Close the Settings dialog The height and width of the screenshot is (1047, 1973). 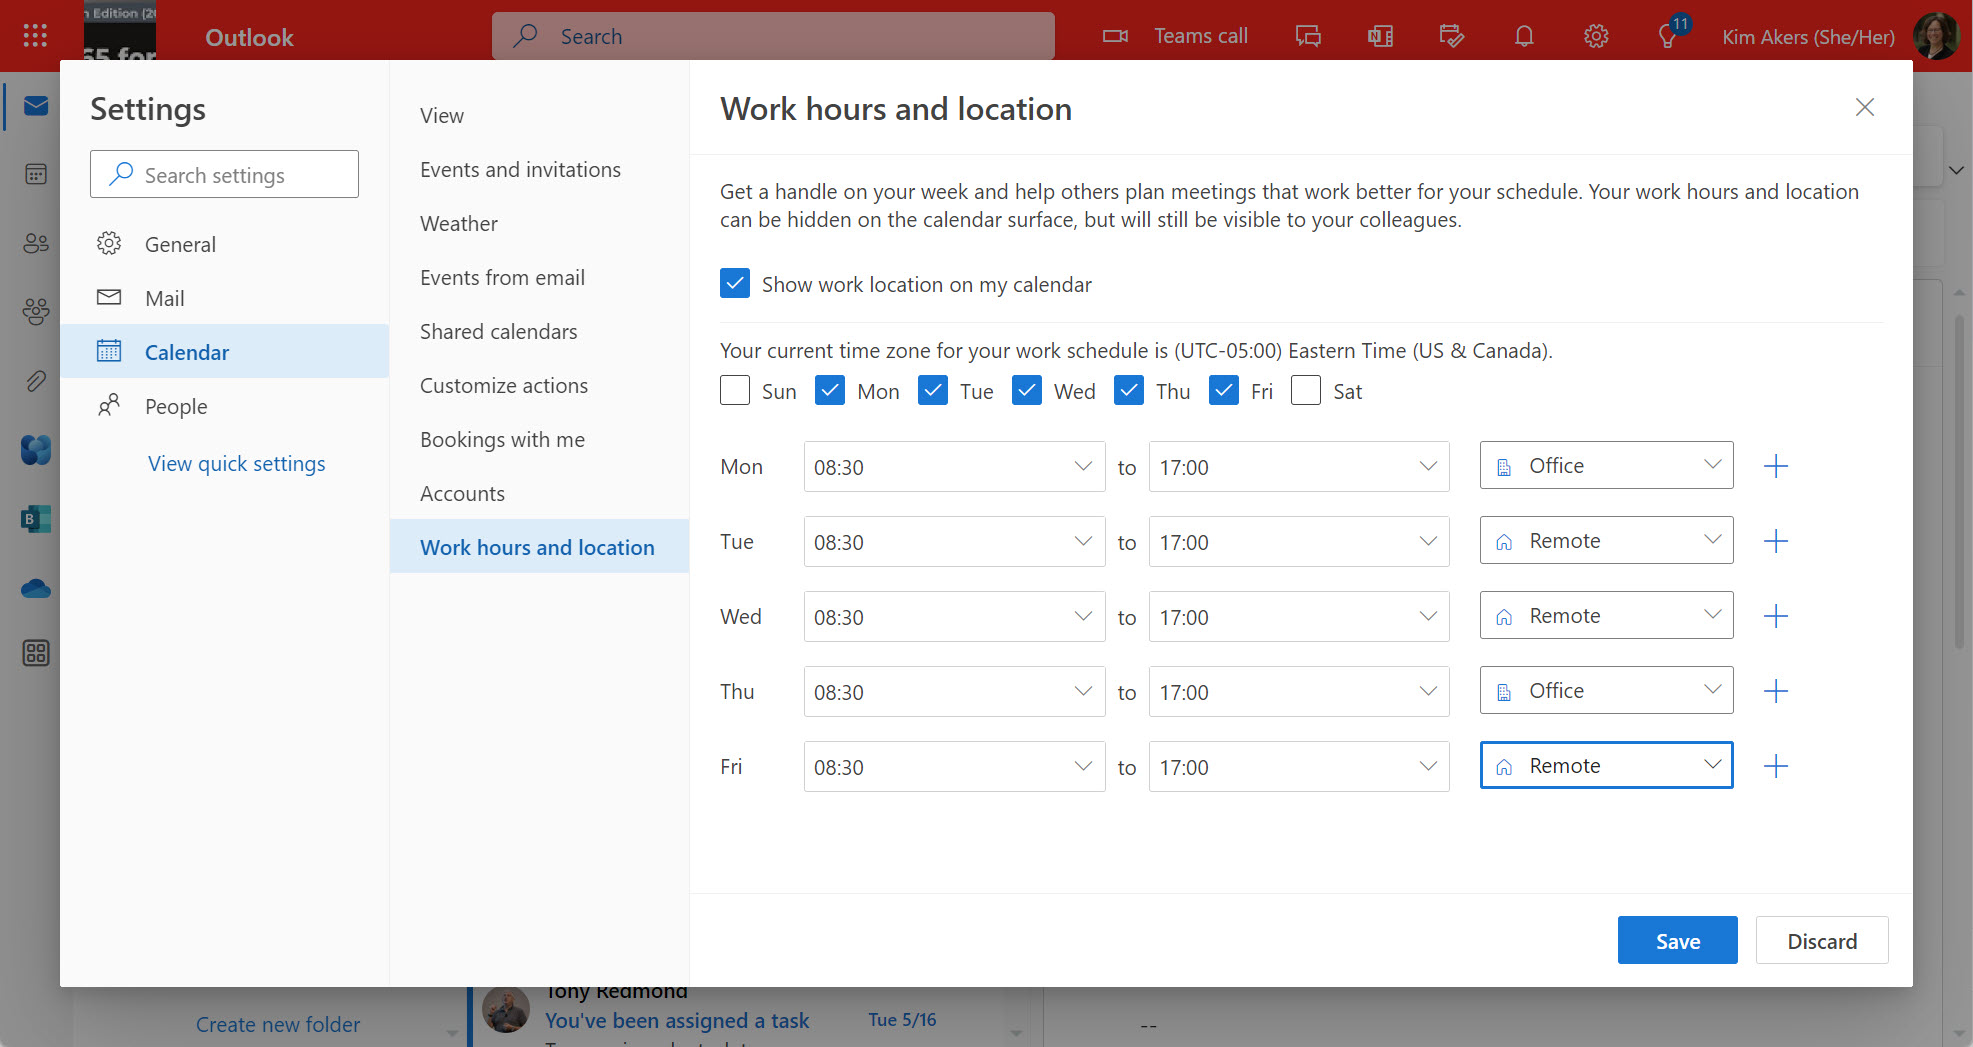click(x=1864, y=108)
